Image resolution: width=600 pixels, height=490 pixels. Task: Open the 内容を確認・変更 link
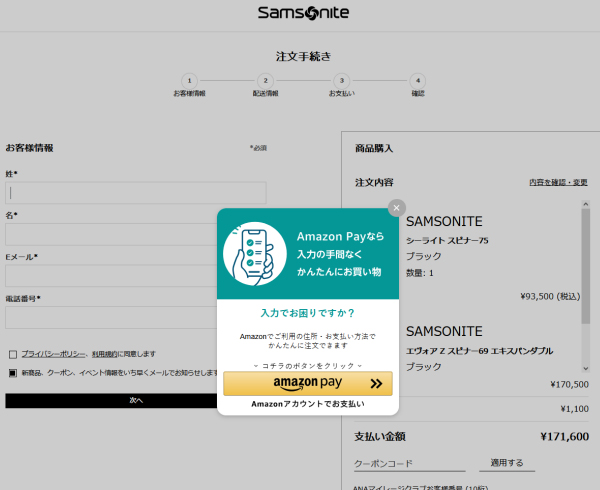point(558,182)
